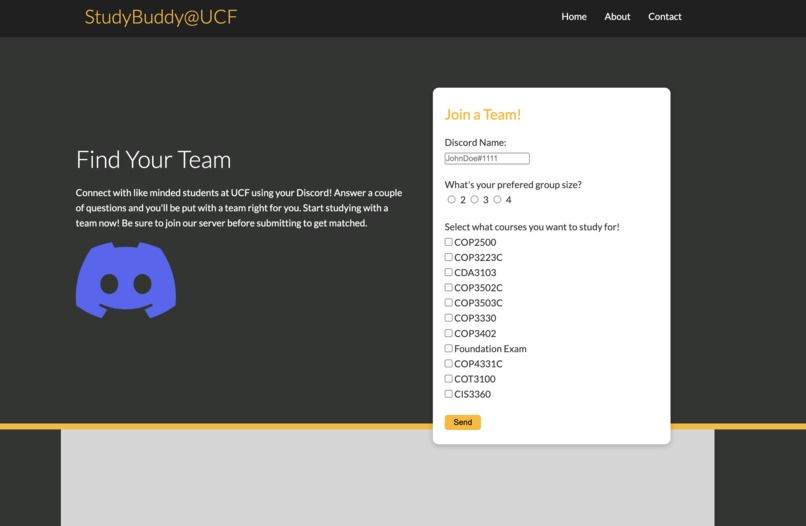Tick the COP3330 course checkbox
Viewport: 806px width, 526px height.
tap(448, 318)
